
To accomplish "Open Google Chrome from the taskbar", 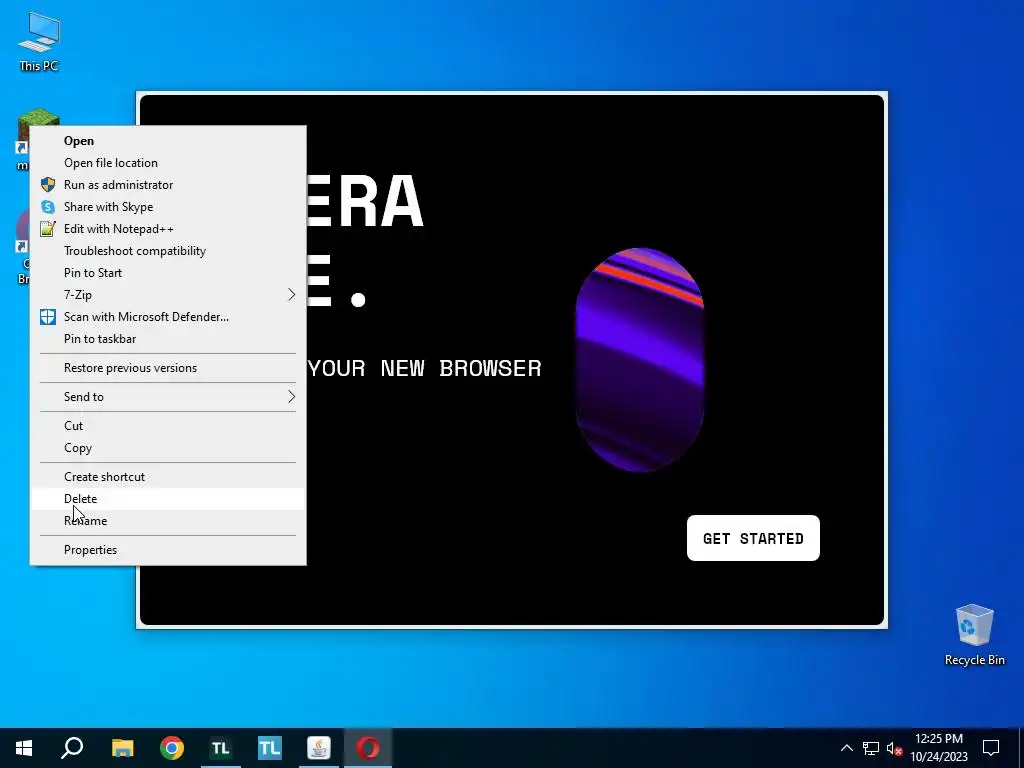I will (x=172, y=748).
